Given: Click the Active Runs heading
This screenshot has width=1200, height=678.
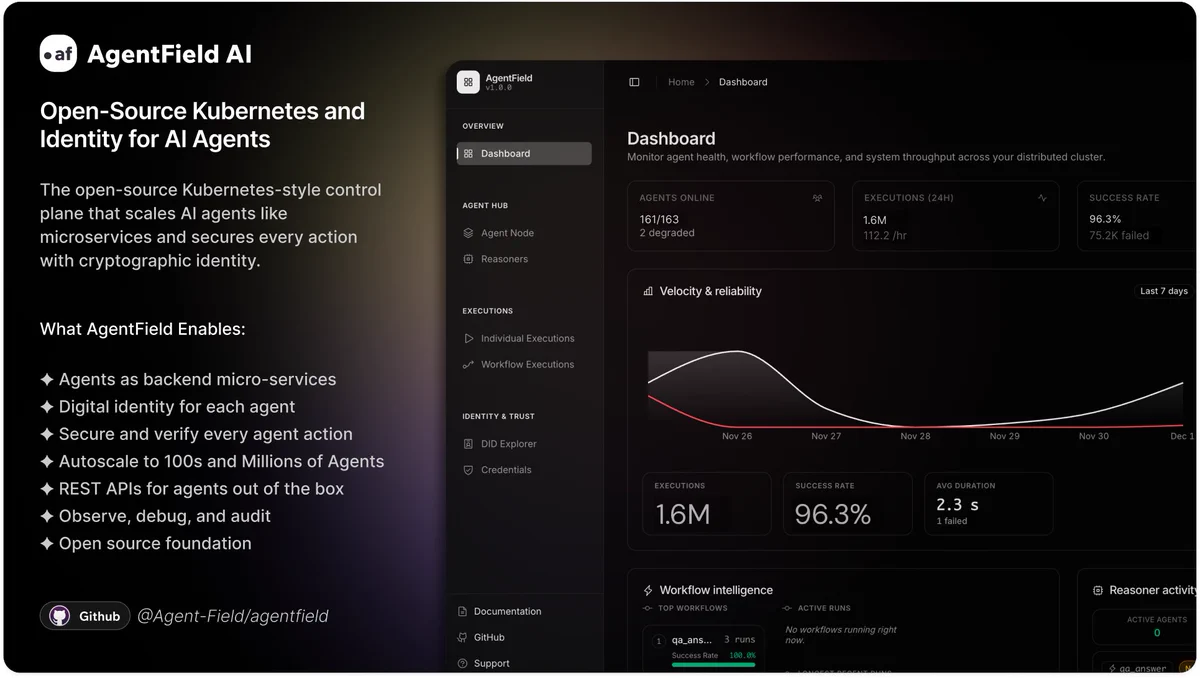Looking at the screenshot, I should pyautogui.click(x=824, y=608).
